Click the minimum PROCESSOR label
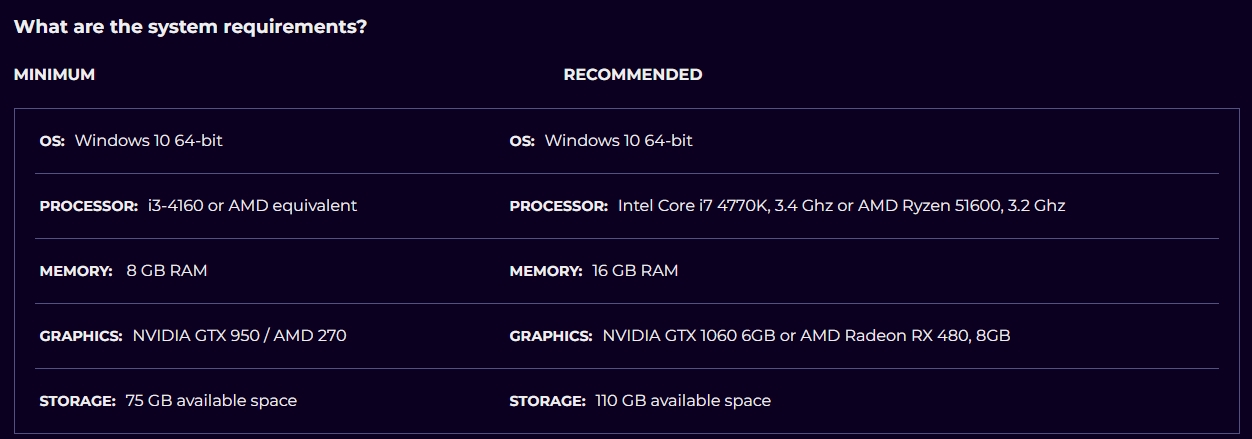The height and width of the screenshot is (439, 1252). [x=88, y=206]
